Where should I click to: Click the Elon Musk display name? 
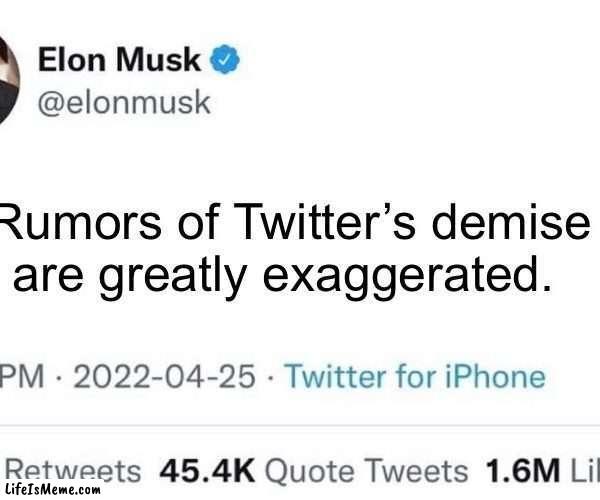tap(119, 61)
